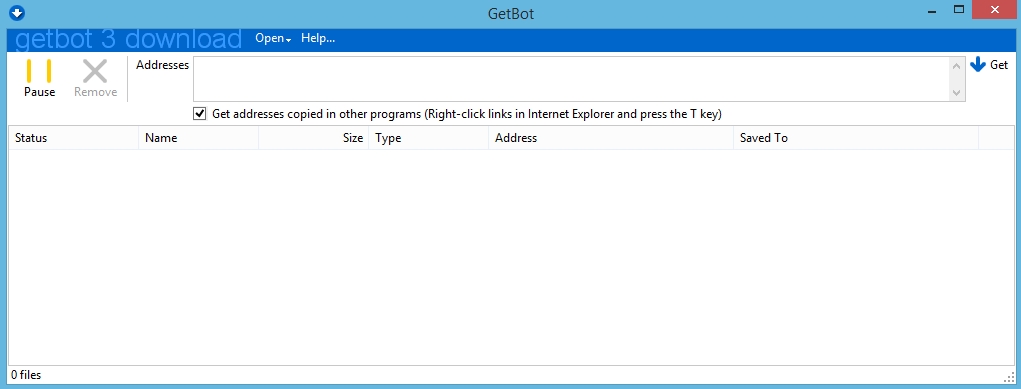This screenshot has height=389, width=1021.
Task: Toggle Get addresses copied in other programs checkbox
Action: (x=200, y=114)
